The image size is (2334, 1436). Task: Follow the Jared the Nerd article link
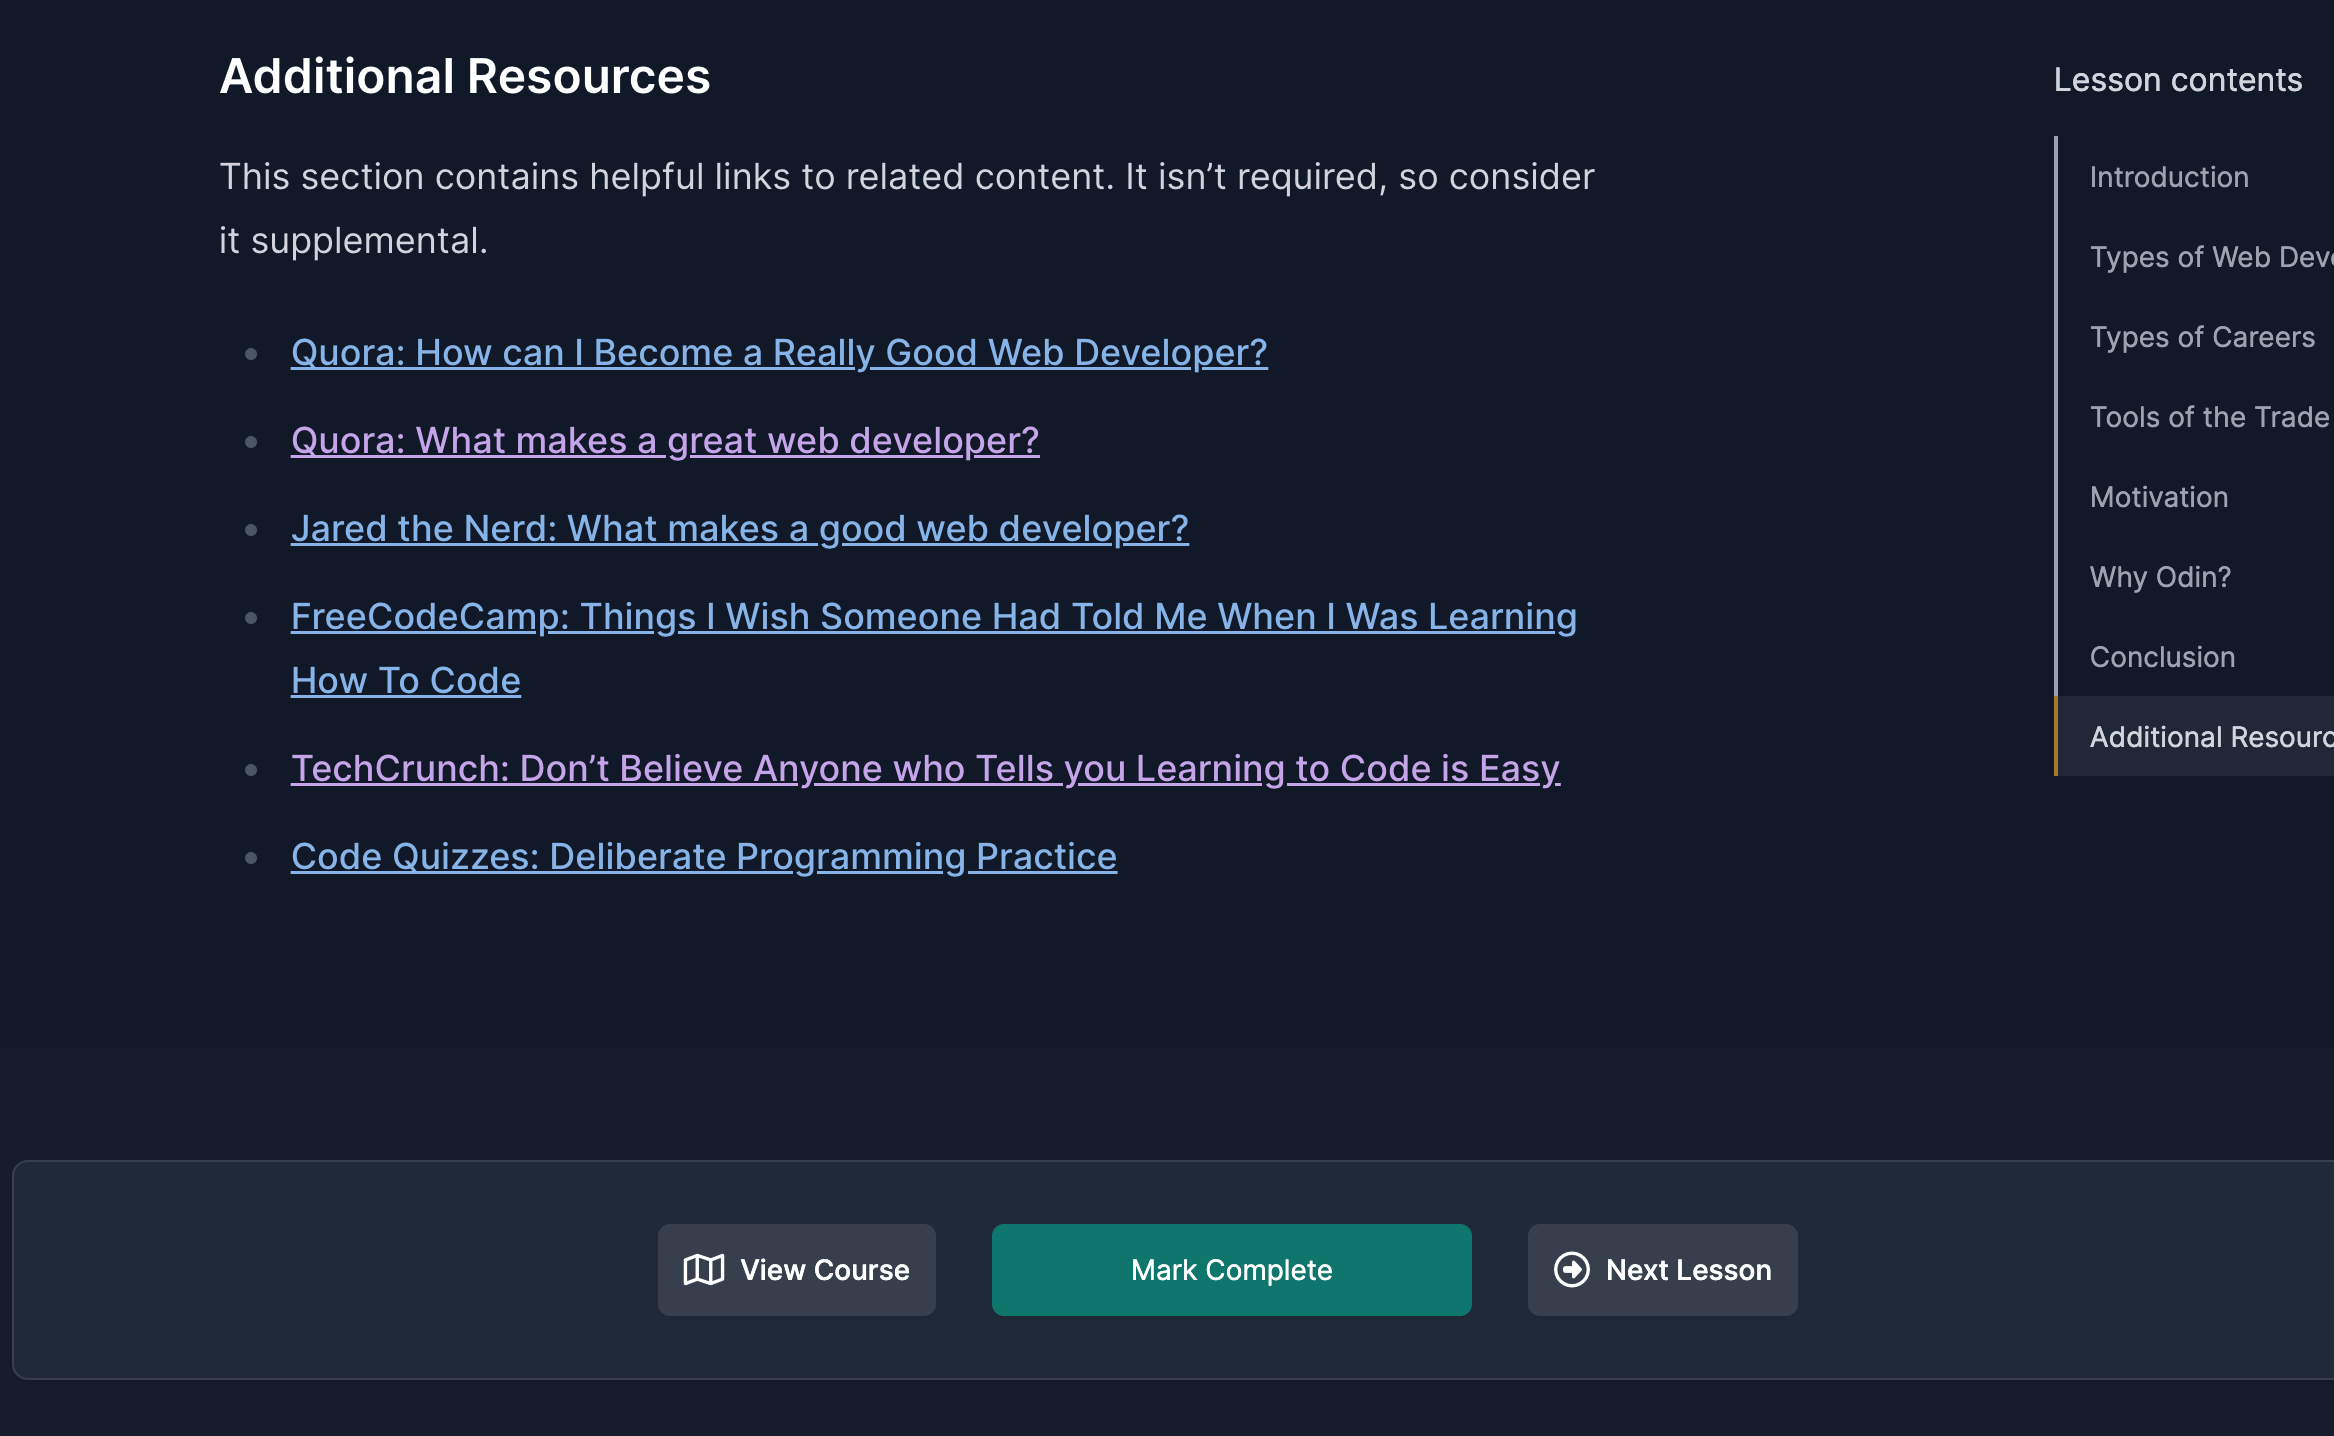[x=740, y=528]
